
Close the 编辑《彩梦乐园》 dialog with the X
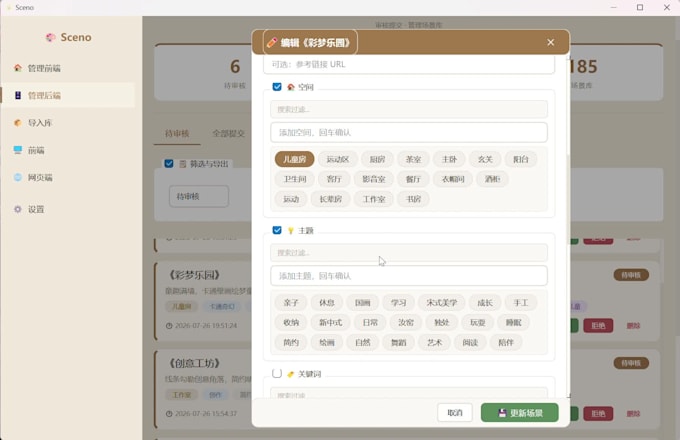click(x=550, y=42)
